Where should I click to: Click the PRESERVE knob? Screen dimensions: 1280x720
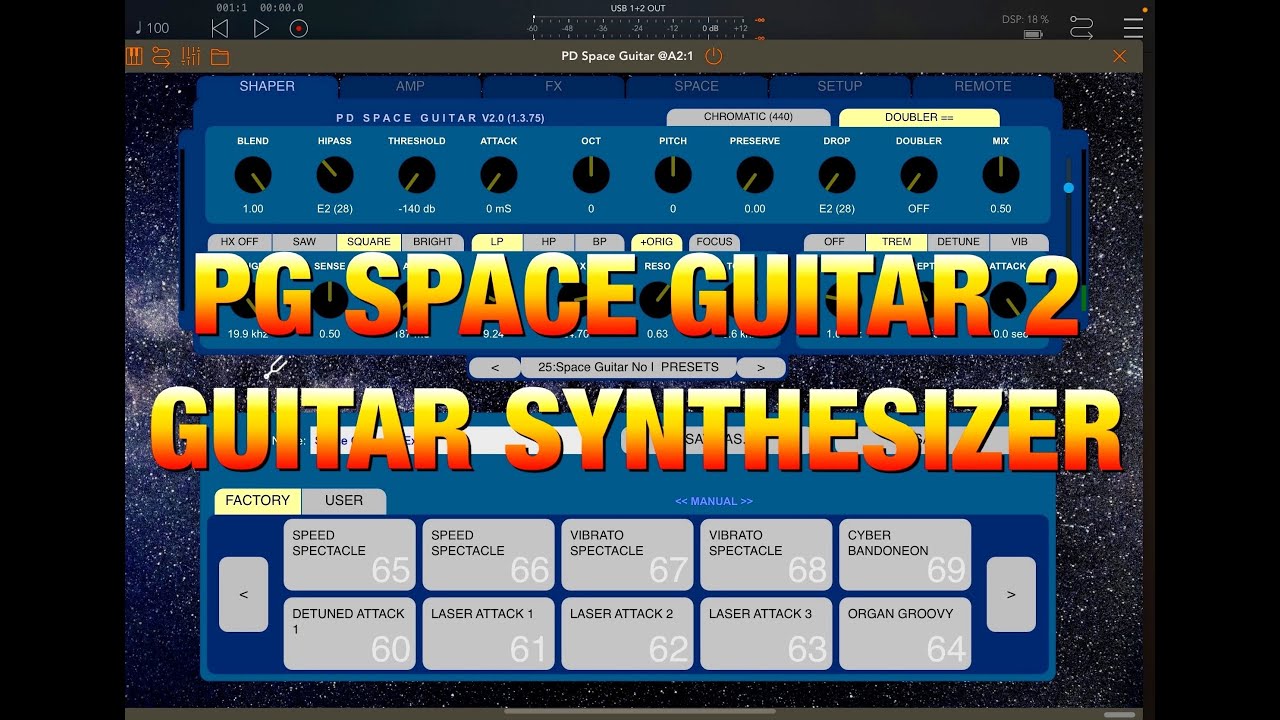click(x=755, y=175)
